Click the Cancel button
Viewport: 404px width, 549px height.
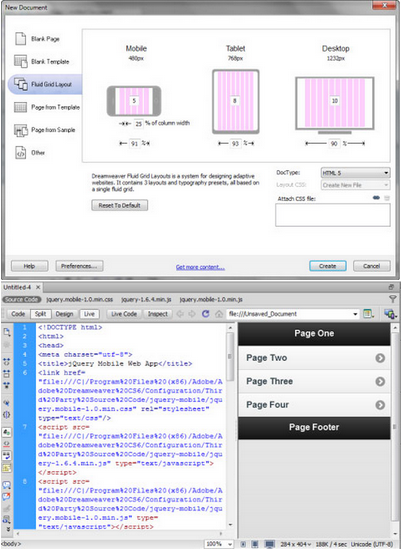(x=371, y=266)
